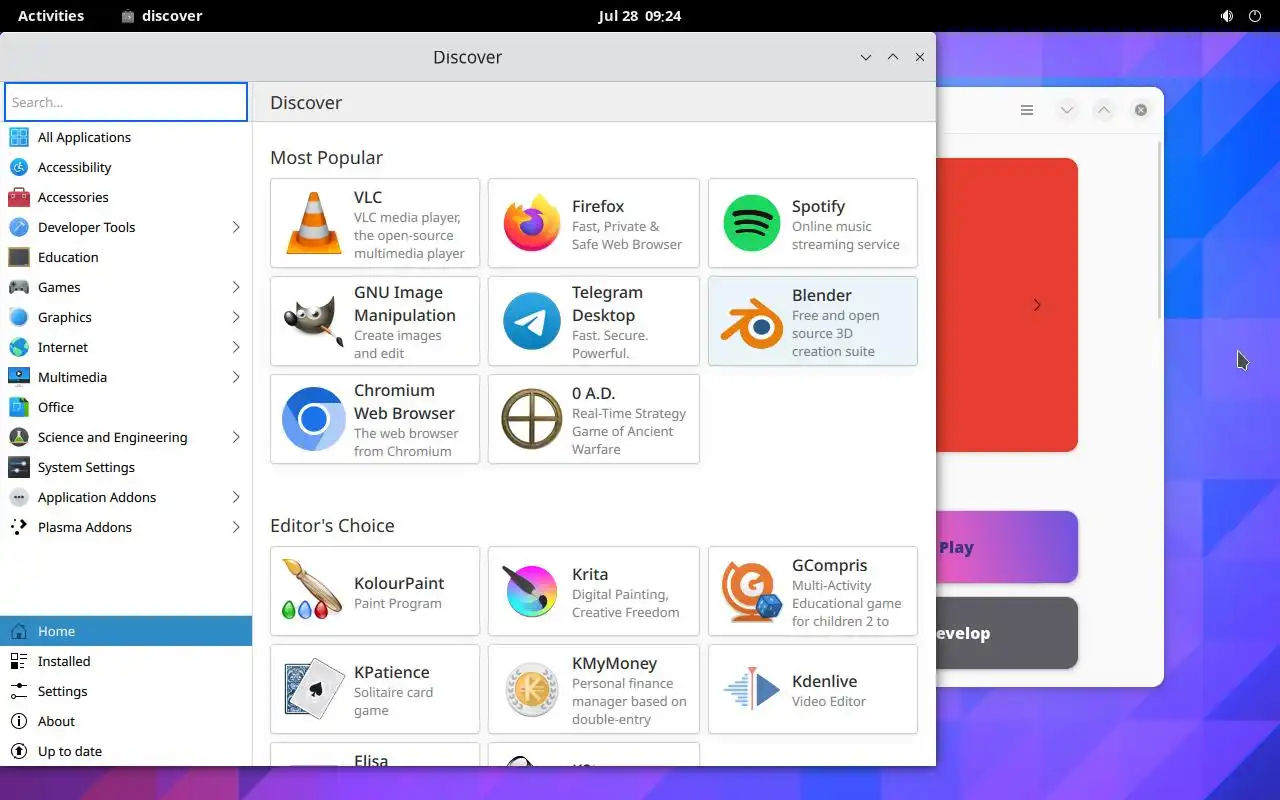The image size is (1280, 800).
Task: Click the Accessibility category icon
Action: [x=19, y=167]
